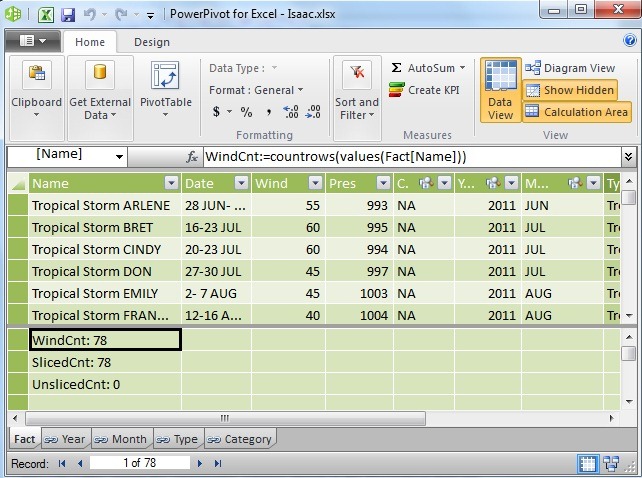Toggle the Data View button

(x=500, y=90)
